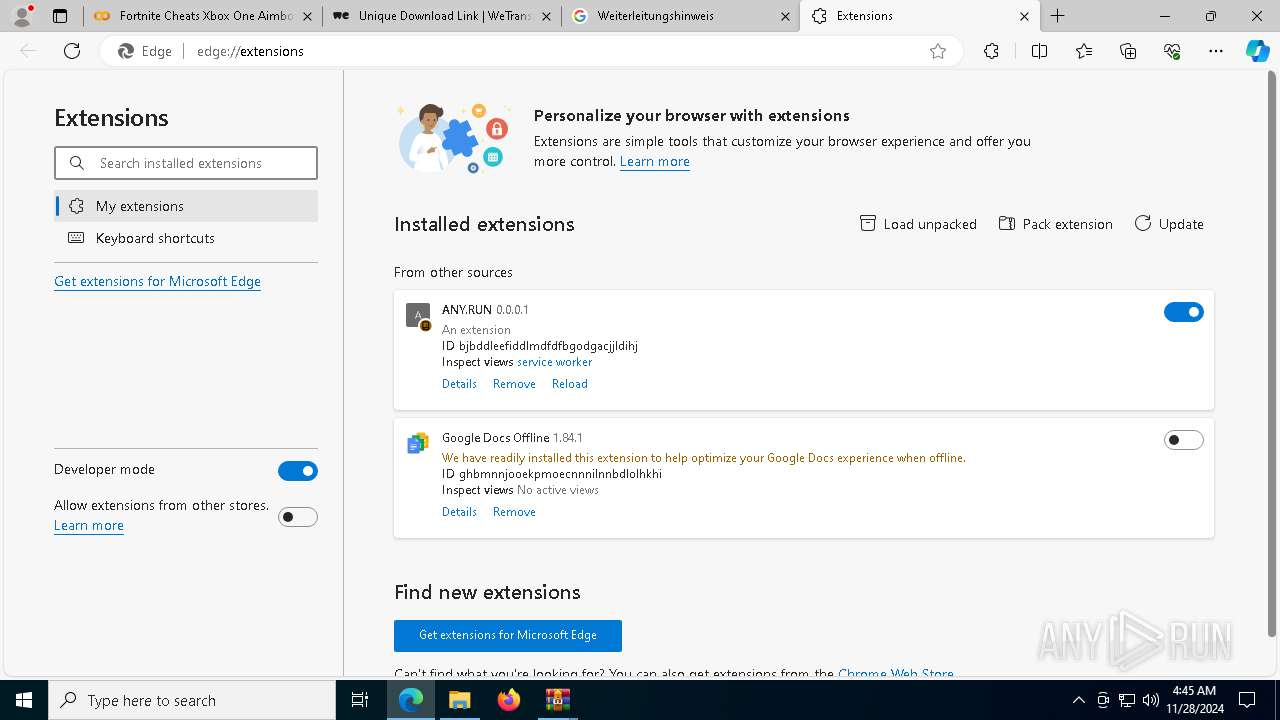Open Settings and more ellipsis
The image size is (1280, 720).
1216,51
